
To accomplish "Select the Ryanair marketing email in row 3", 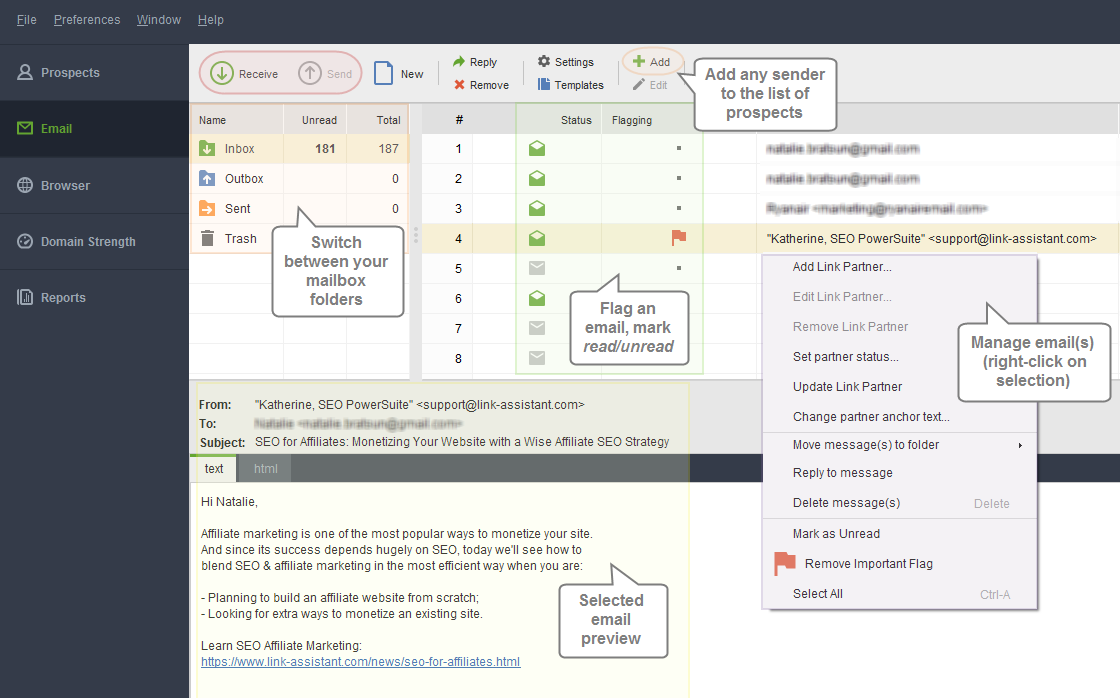I will tap(771, 209).
